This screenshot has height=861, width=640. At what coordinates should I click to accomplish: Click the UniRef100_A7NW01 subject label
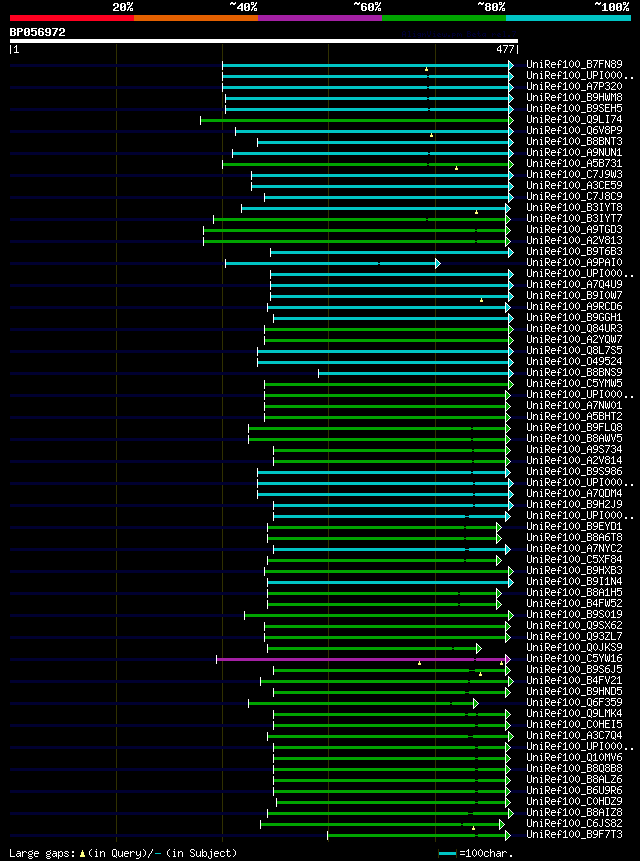pos(574,405)
